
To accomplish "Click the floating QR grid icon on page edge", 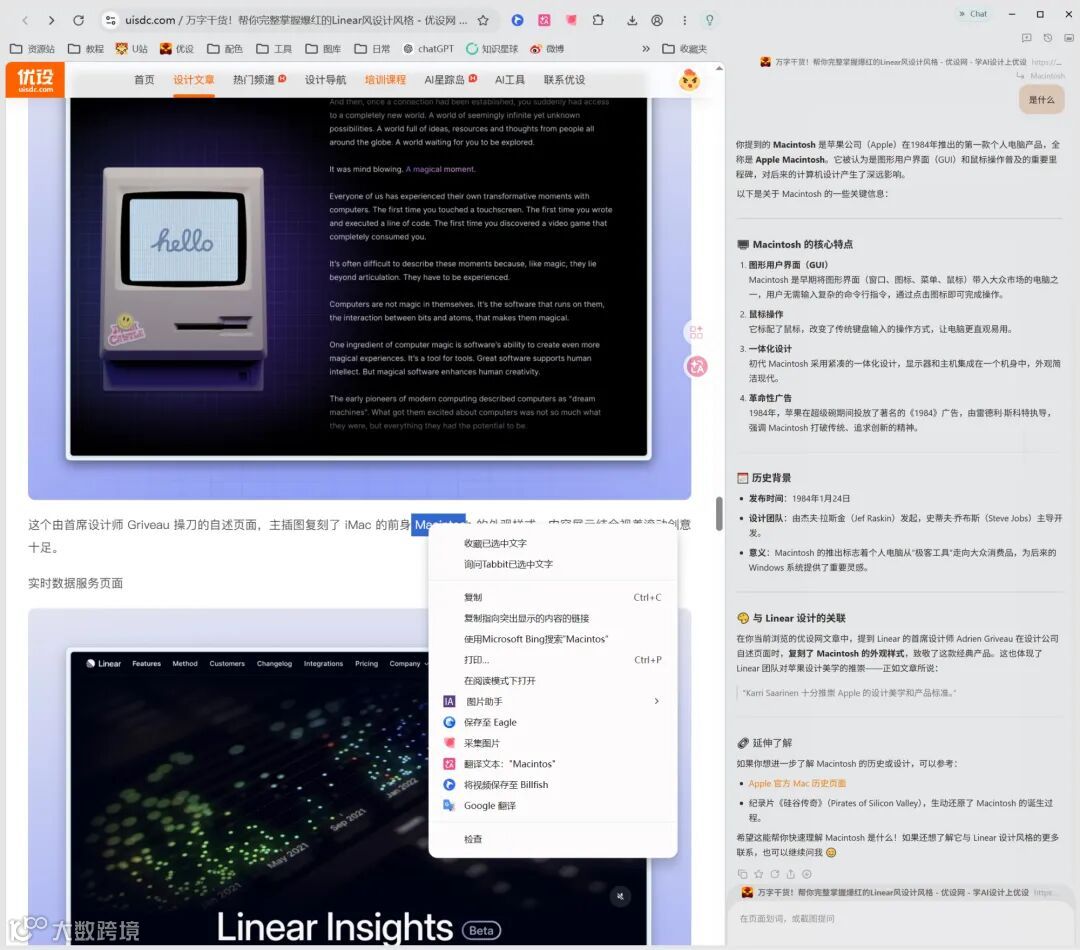I will pyautogui.click(x=696, y=333).
